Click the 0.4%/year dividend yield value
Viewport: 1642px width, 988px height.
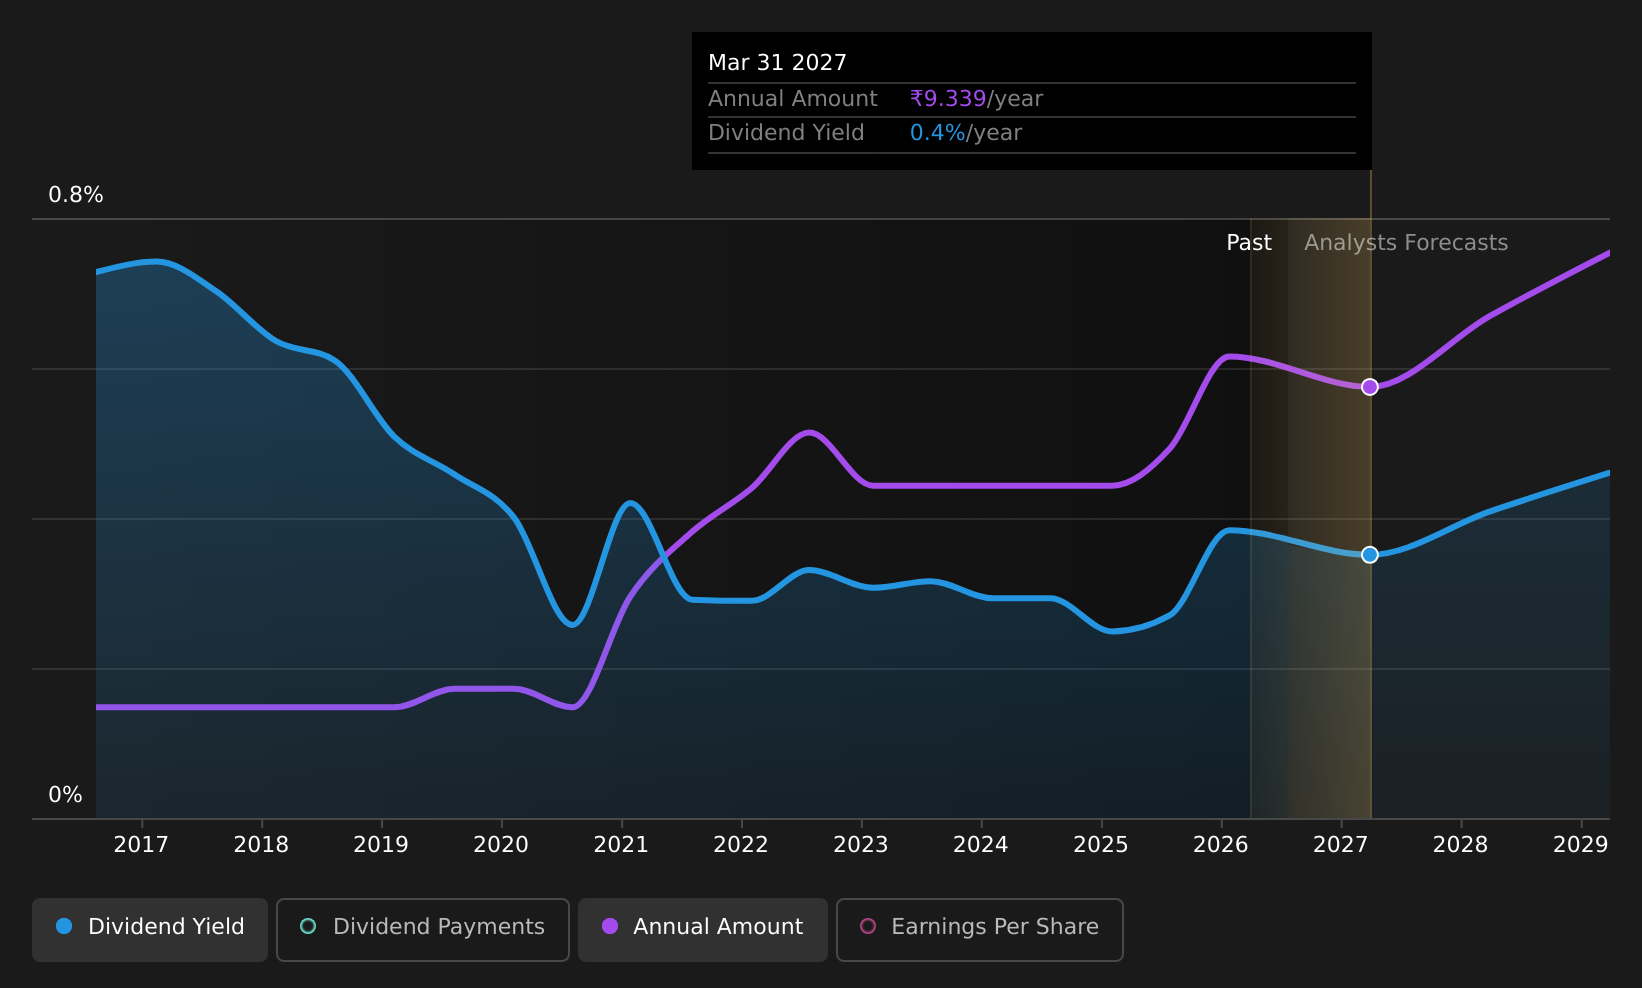coord(966,133)
